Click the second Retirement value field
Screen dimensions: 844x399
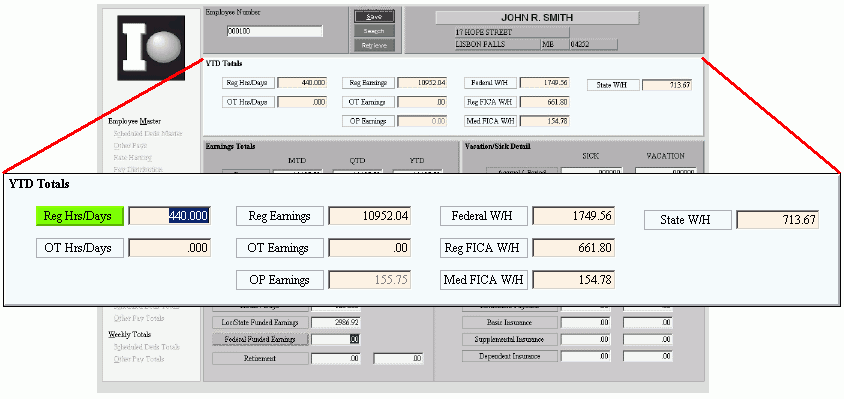tap(398, 358)
